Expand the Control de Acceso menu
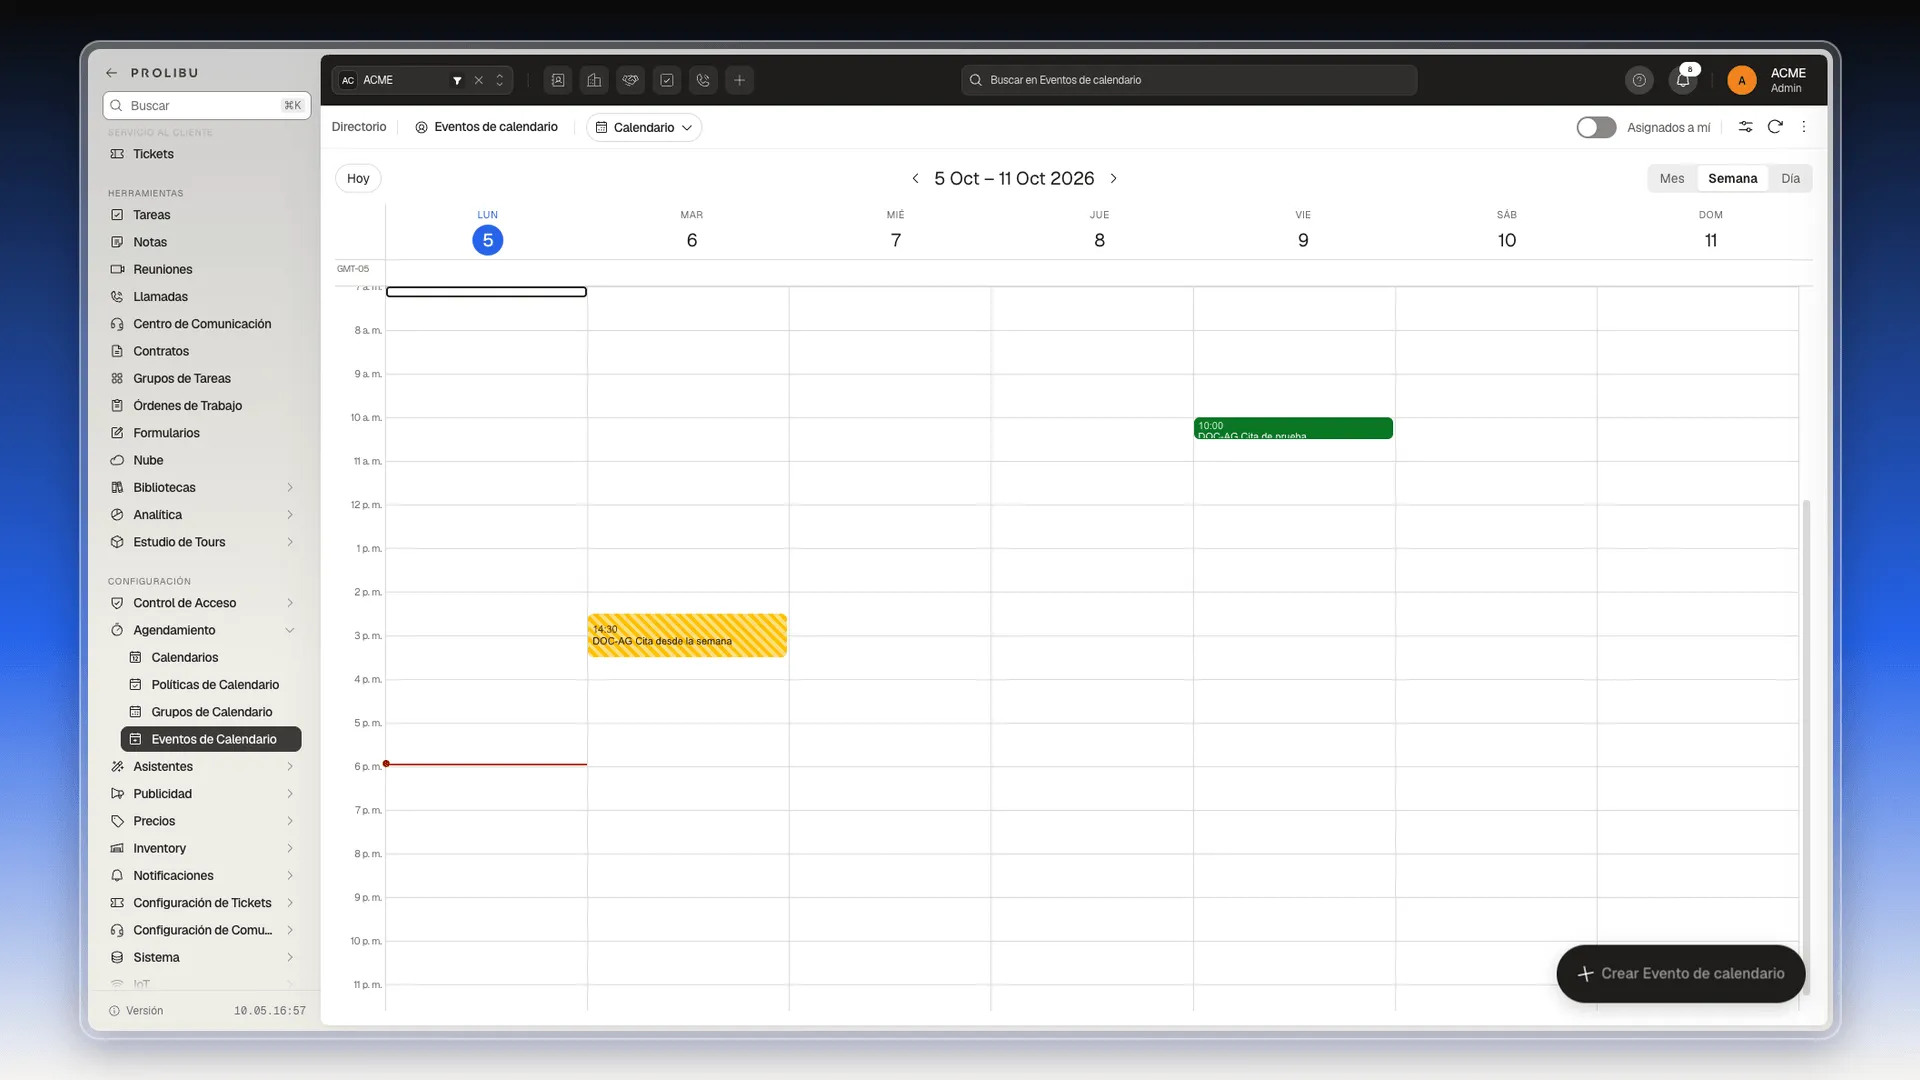This screenshot has width=1920, height=1080. pyautogui.click(x=290, y=603)
